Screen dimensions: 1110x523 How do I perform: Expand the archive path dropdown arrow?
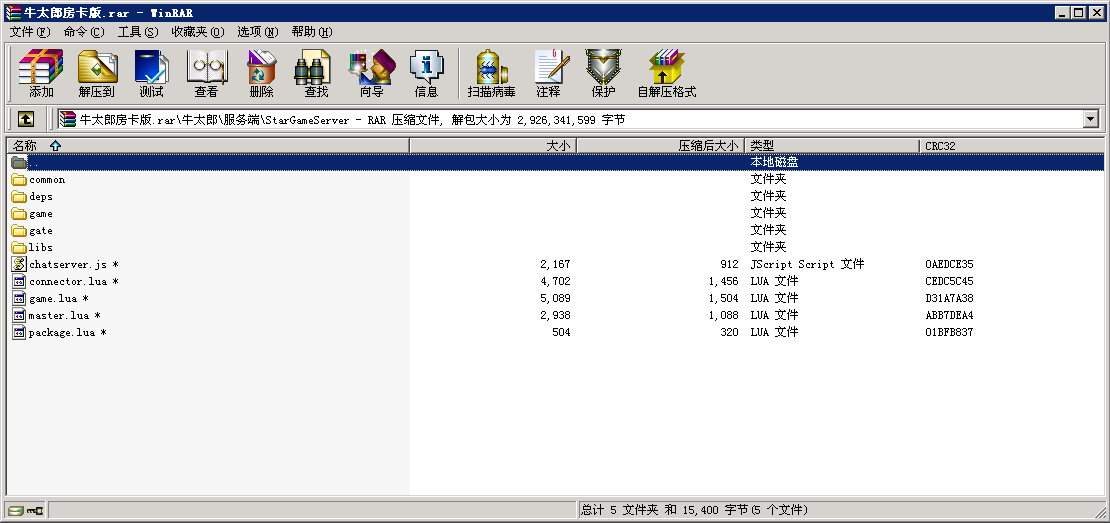(1090, 119)
